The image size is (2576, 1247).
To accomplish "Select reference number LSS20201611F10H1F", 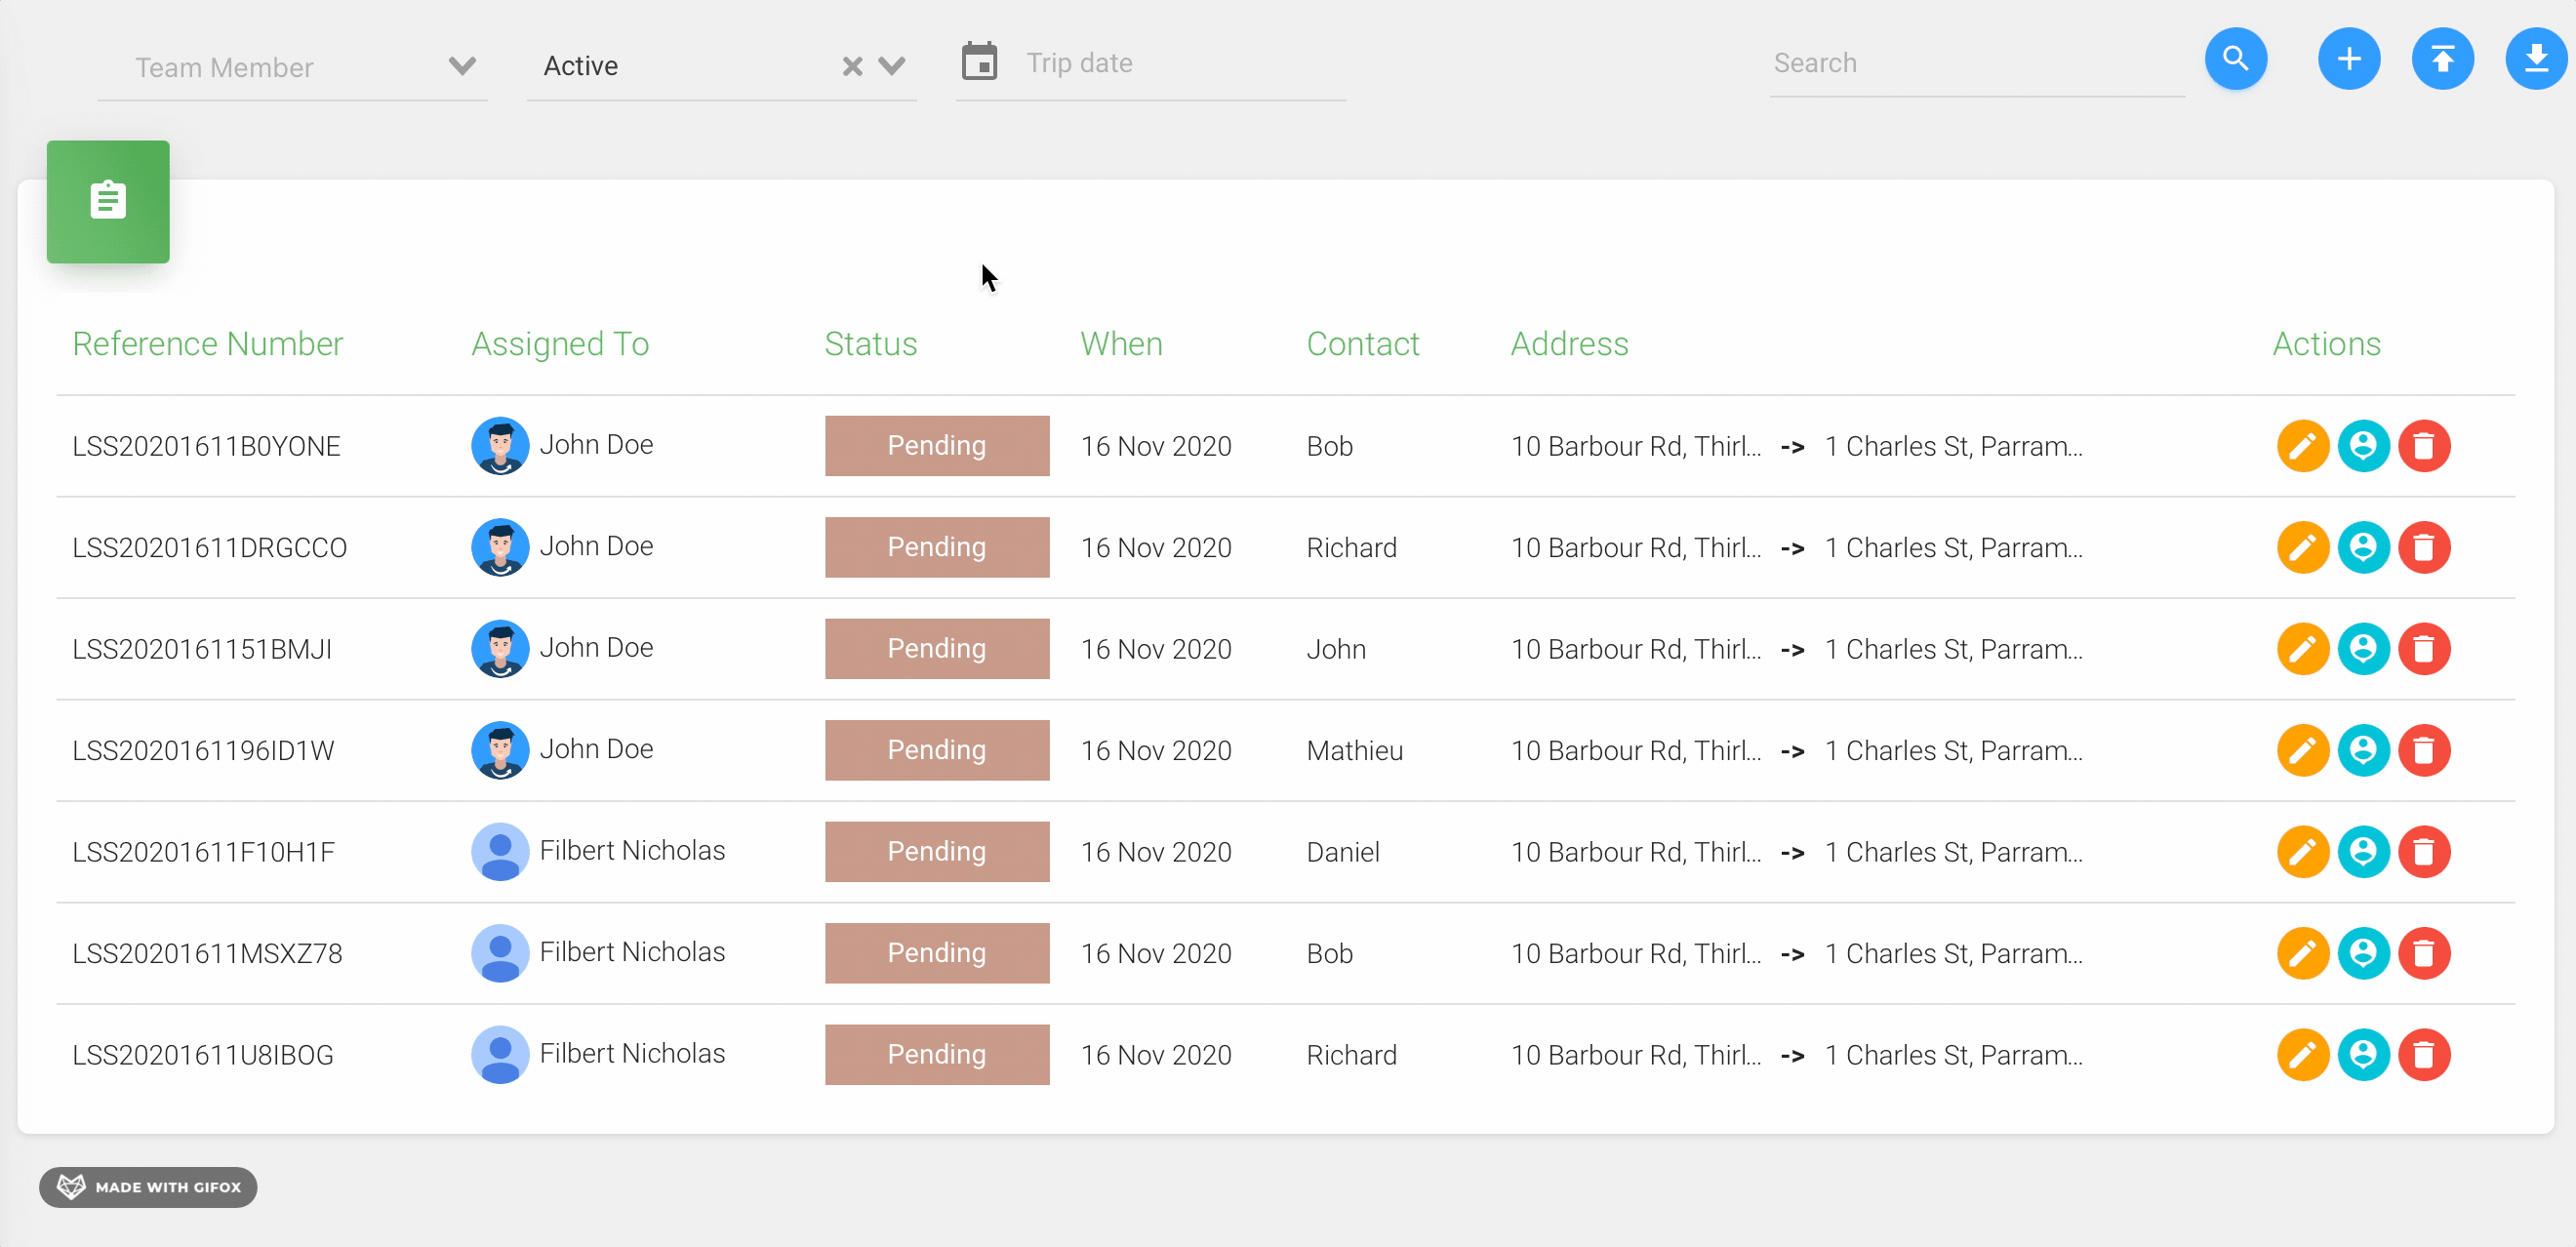I will pyautogui.click(x=203, y=853).
